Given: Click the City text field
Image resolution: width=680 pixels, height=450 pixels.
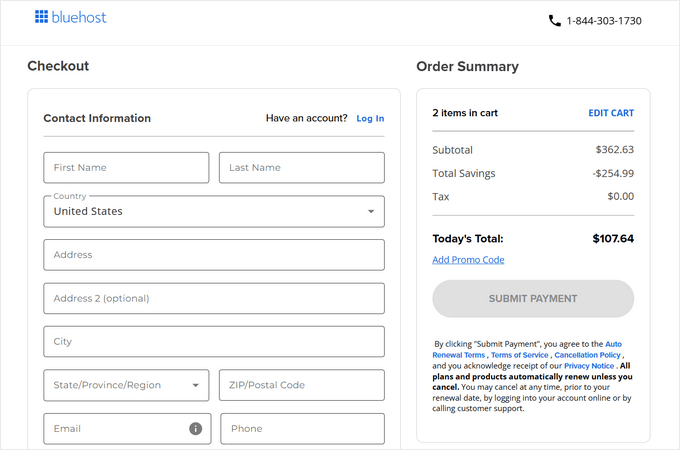Looking at the screenshot, I should pos(213,341).
